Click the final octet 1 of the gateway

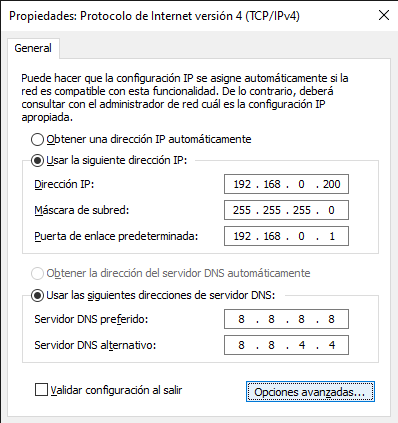pos(332,236)
